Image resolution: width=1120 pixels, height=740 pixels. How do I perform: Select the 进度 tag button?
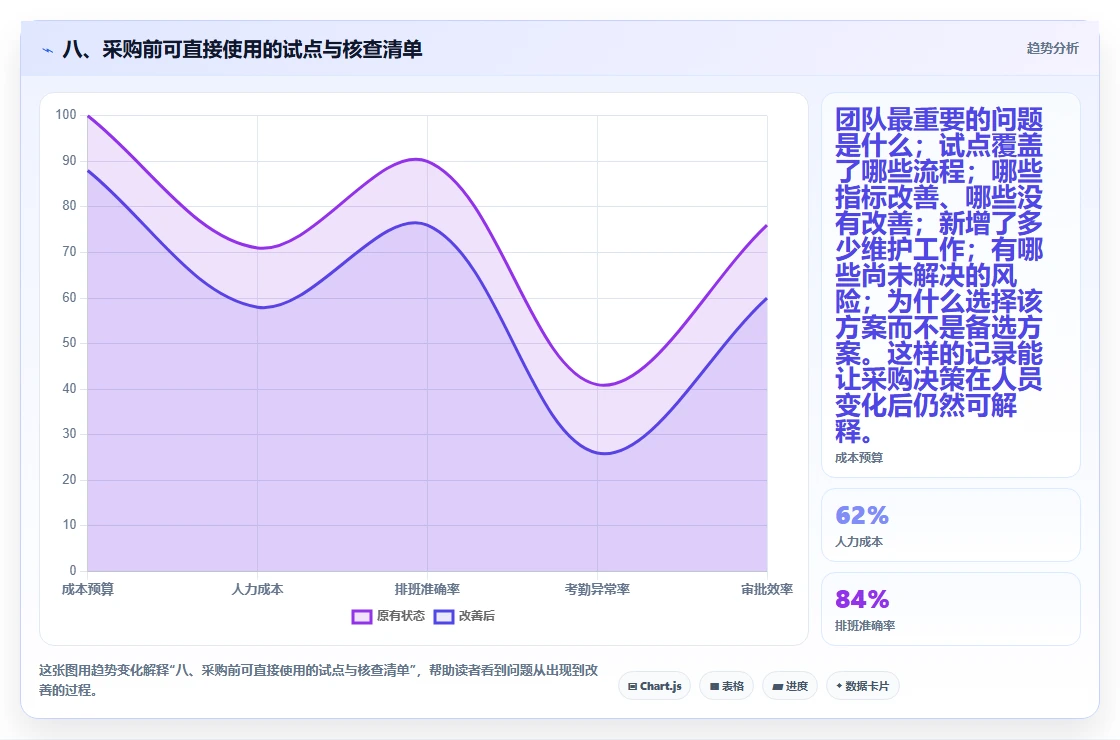790,686
